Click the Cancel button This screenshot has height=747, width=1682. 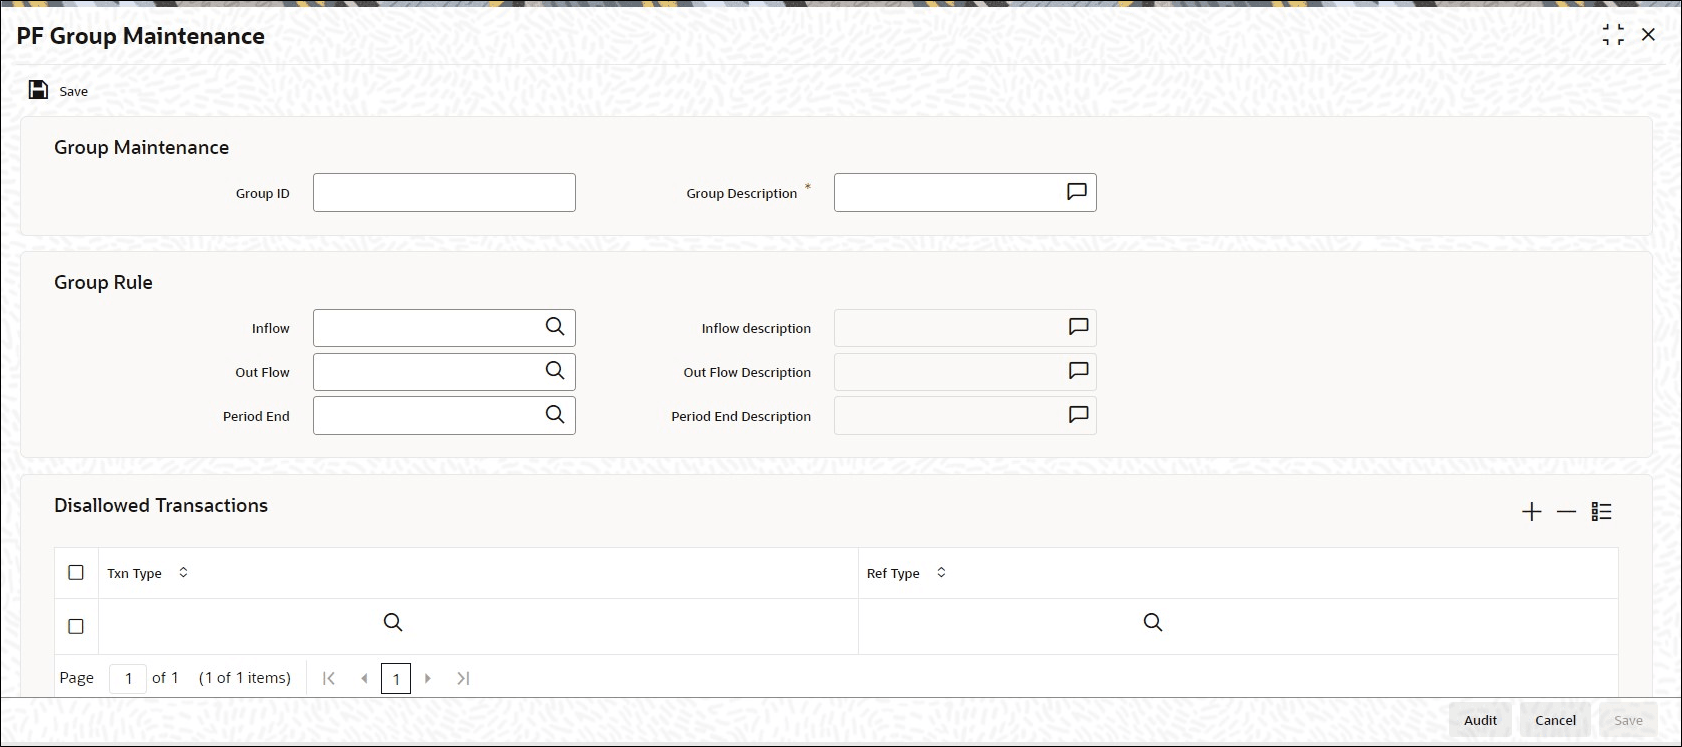[1555, 720]
